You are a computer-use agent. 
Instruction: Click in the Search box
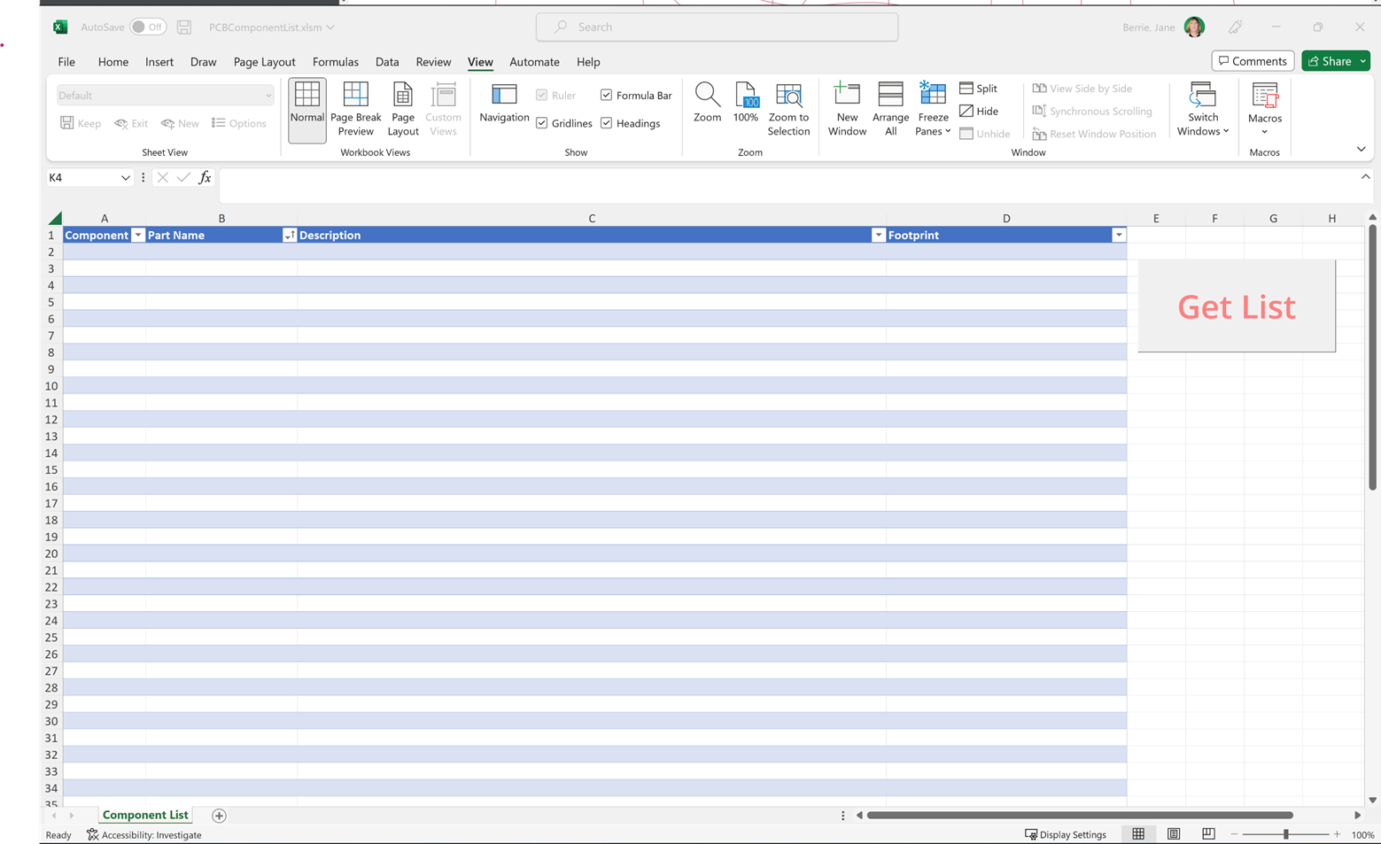pyautogui.click(x=716, y=27)
